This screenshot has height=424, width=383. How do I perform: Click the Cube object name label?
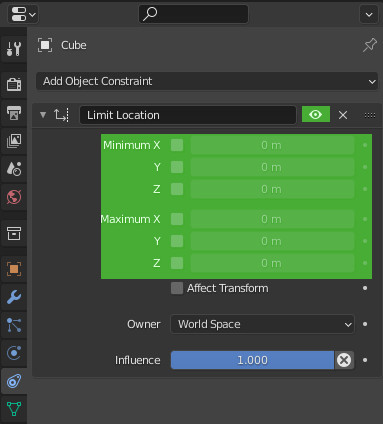pyautogui.click(x=74, y=45)
